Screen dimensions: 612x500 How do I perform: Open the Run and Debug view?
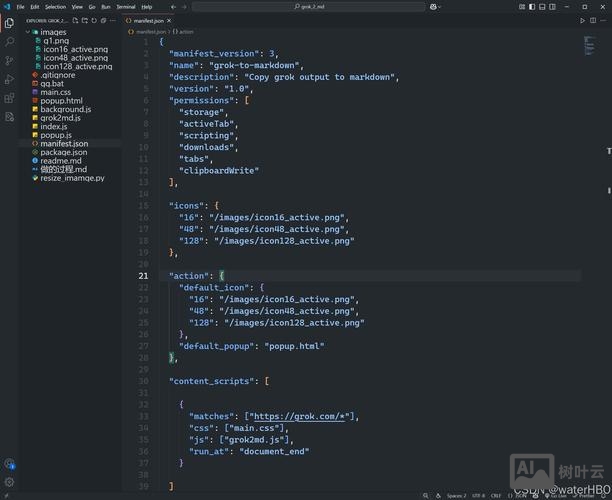point(9,80)
